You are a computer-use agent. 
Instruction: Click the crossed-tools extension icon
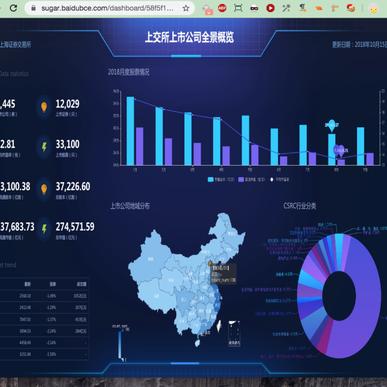tap(286, 8)
